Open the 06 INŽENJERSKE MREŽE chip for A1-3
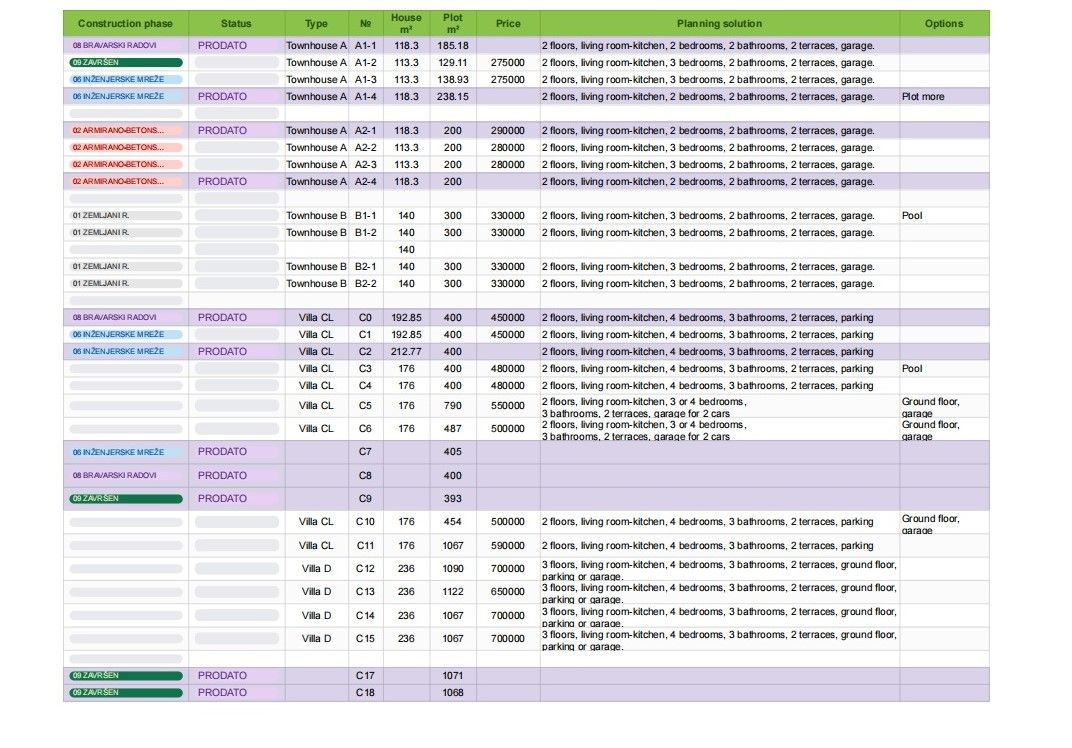This screenshot has height=748, width=1072. pos(126,80)
